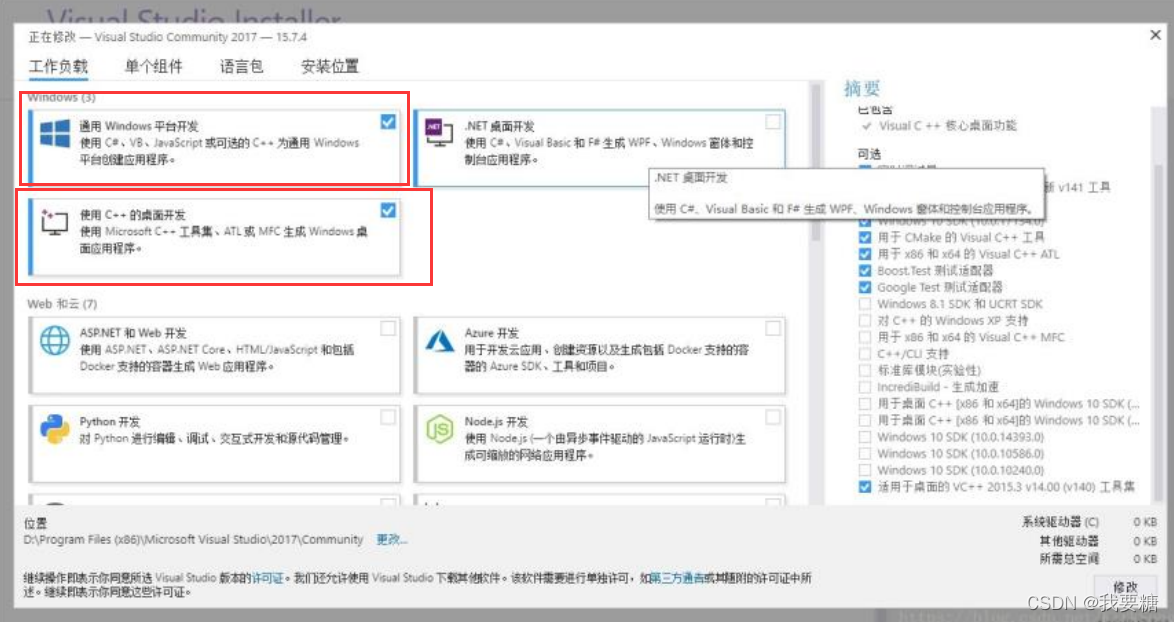Select the Python 开发 card title
Viewport: 1174px width, 622px height.
(110, 421)
